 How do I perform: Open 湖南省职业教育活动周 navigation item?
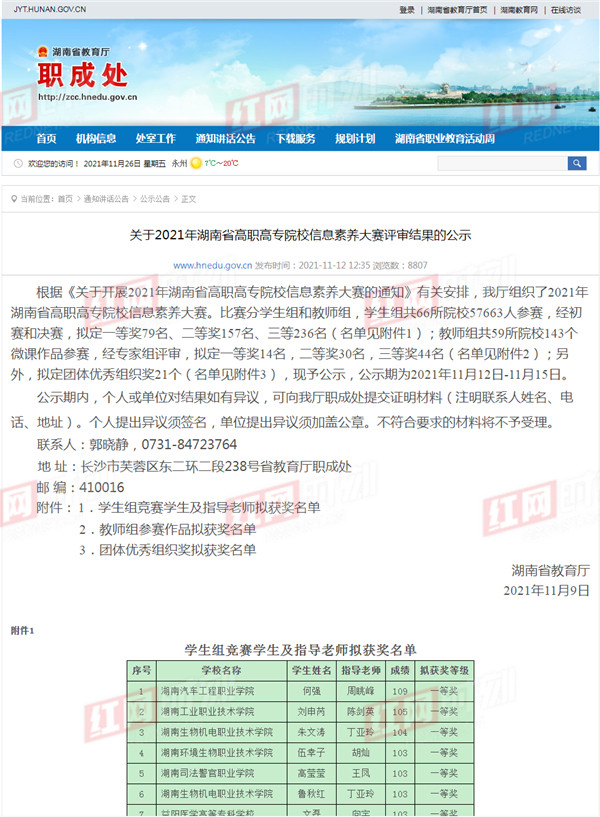pos(445,139)
